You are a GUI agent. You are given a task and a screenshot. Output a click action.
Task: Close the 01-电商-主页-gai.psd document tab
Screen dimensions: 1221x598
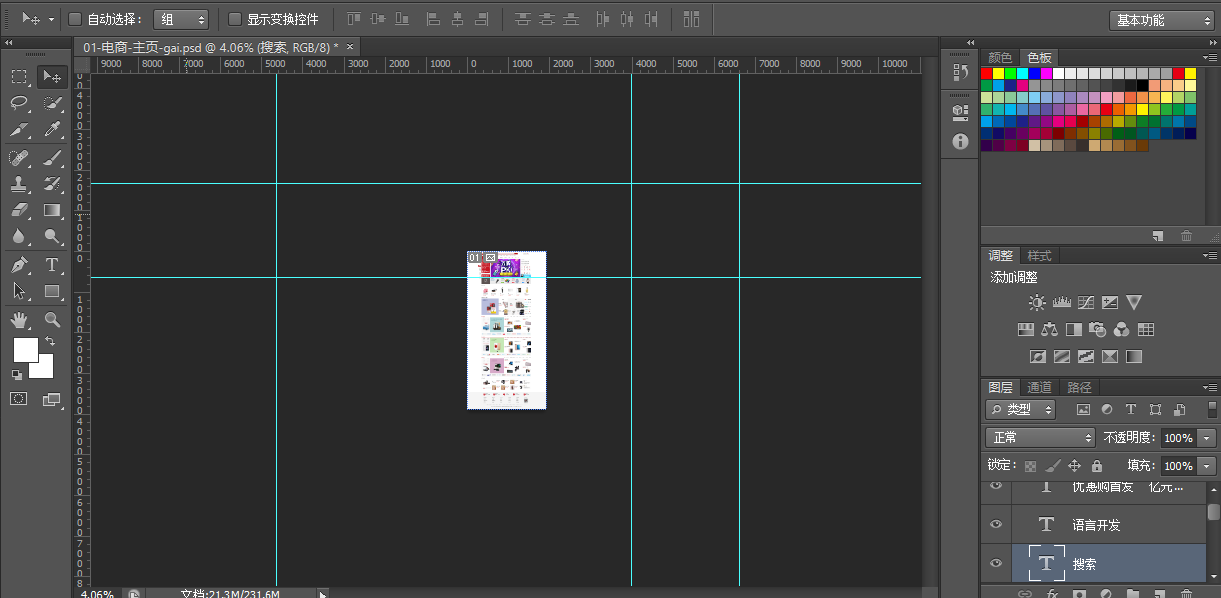[x=350, y=47]
